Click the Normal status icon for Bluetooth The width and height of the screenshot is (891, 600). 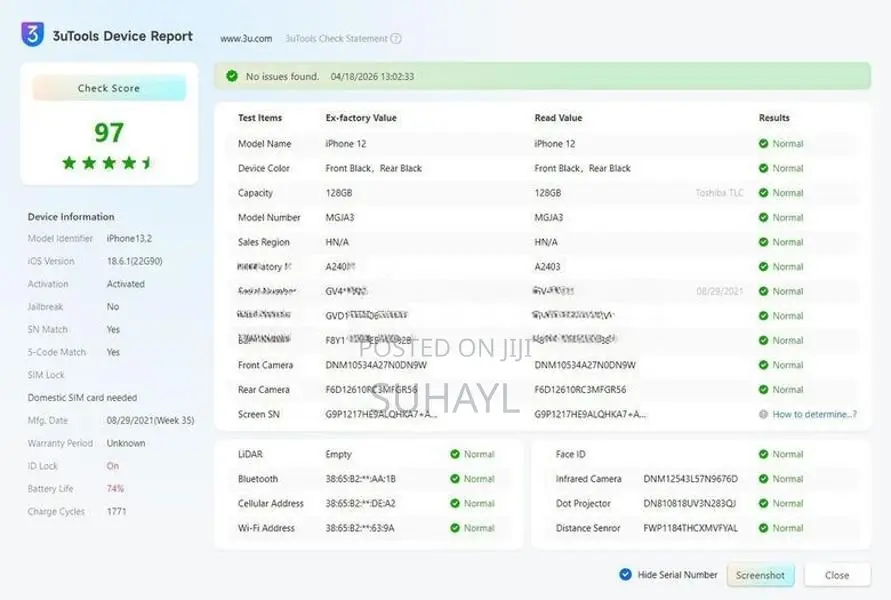pos(455,479)
